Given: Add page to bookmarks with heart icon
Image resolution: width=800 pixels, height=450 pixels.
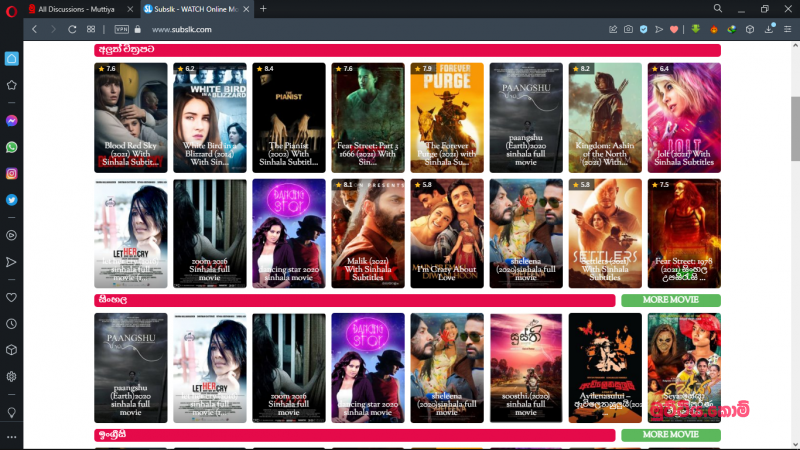Looking at the screenshot, I should pos(674,30).
